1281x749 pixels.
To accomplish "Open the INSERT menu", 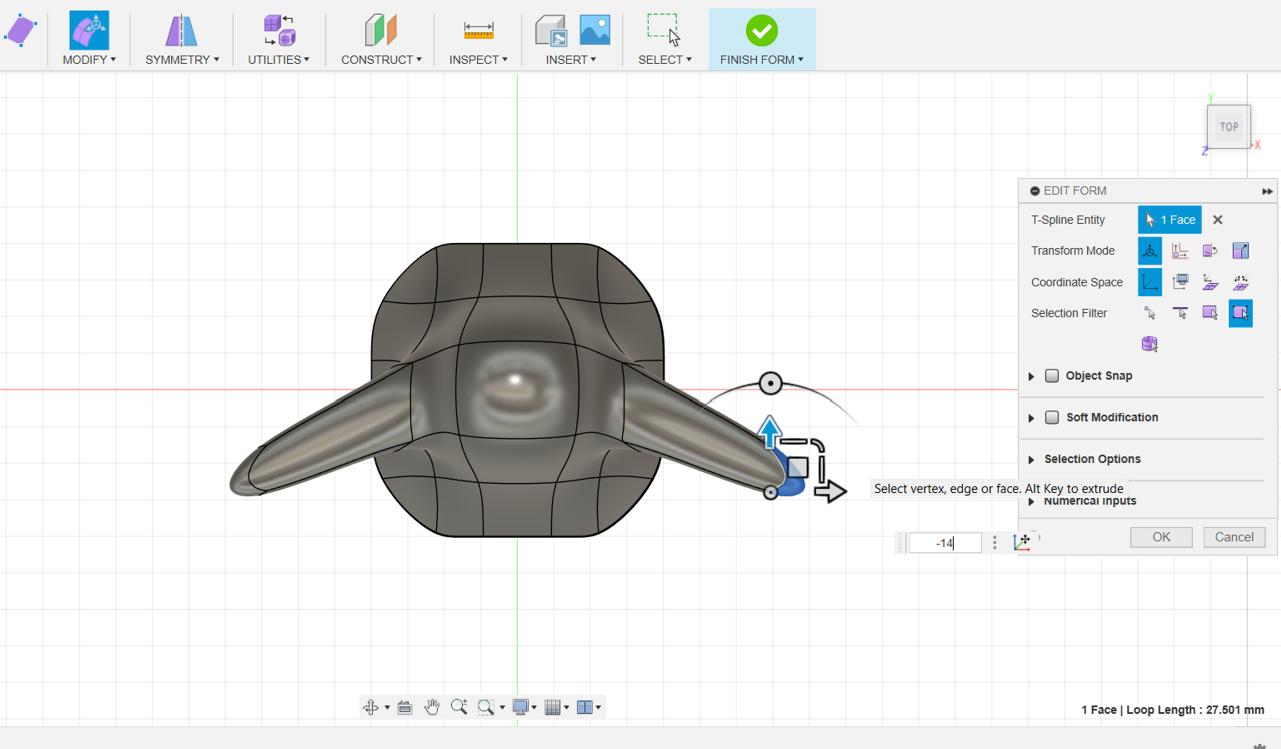I will tap(571, 60).
